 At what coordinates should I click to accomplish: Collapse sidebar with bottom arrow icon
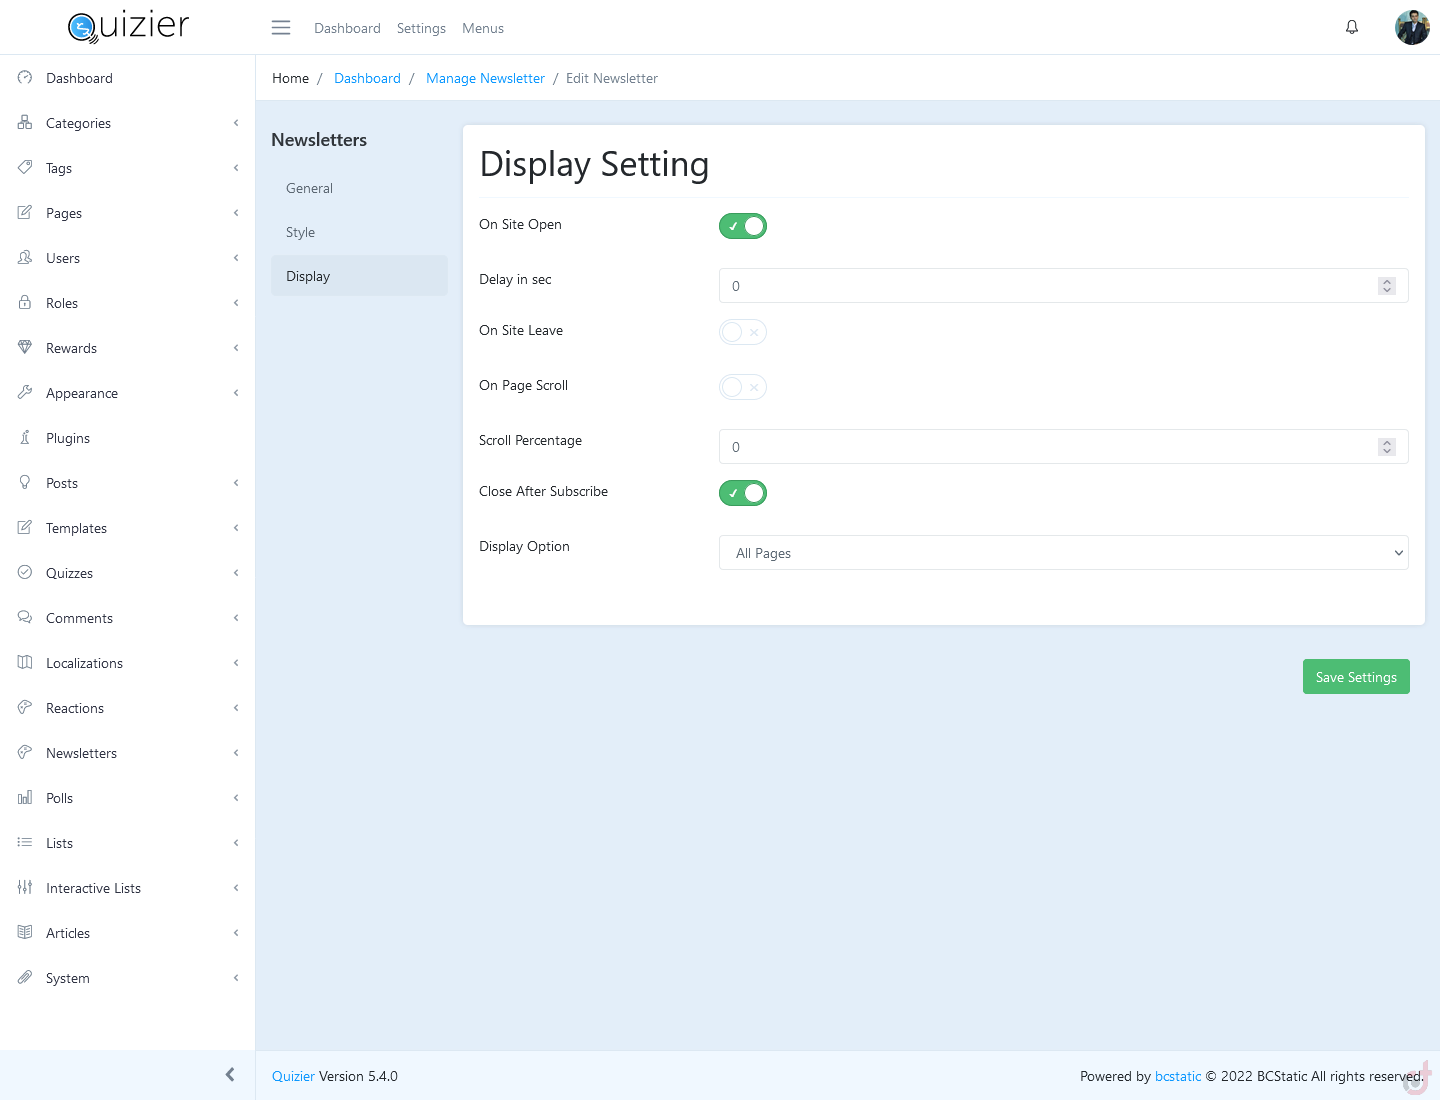(x=230, y=1075)
